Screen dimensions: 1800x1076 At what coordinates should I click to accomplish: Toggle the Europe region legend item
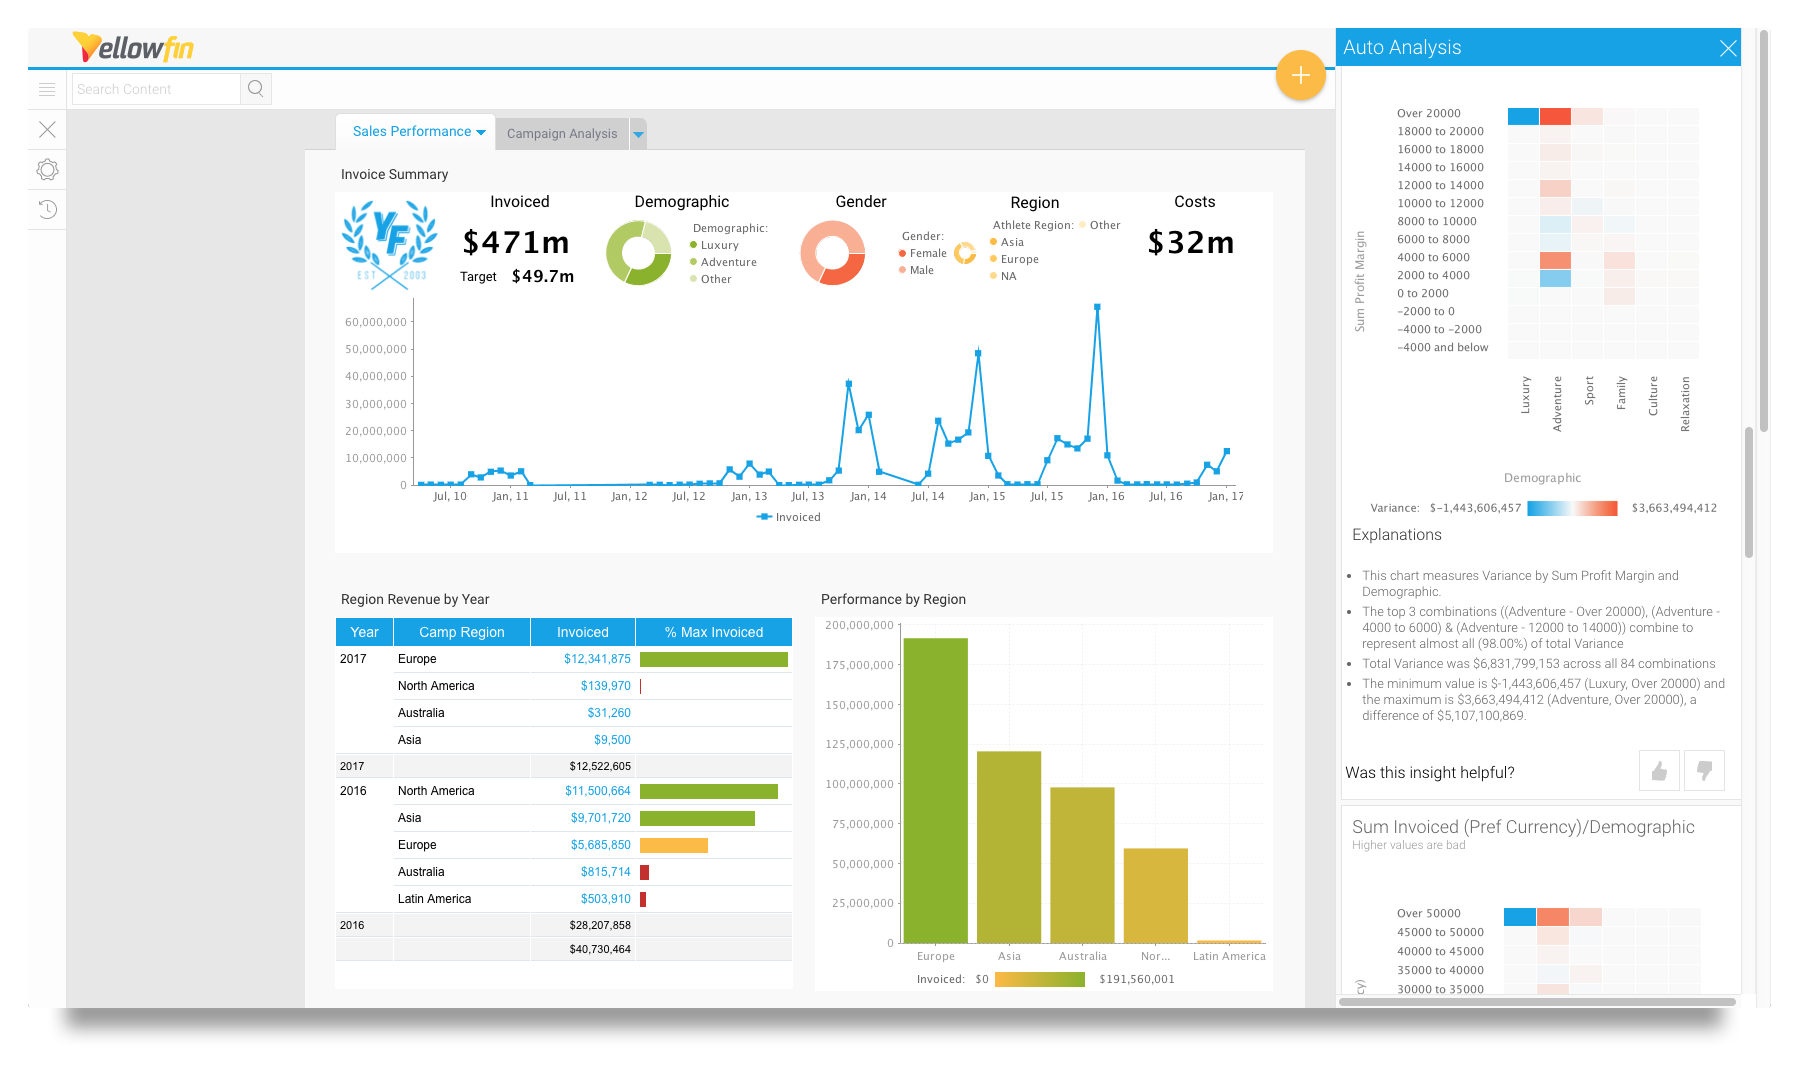click(1014, 259)
